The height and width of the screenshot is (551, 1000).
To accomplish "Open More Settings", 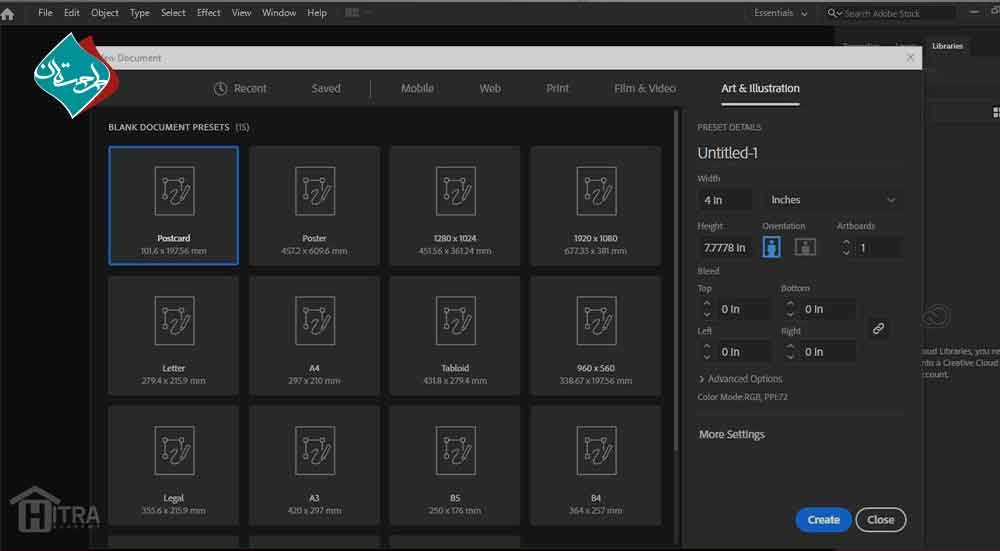I will point(732,434).
